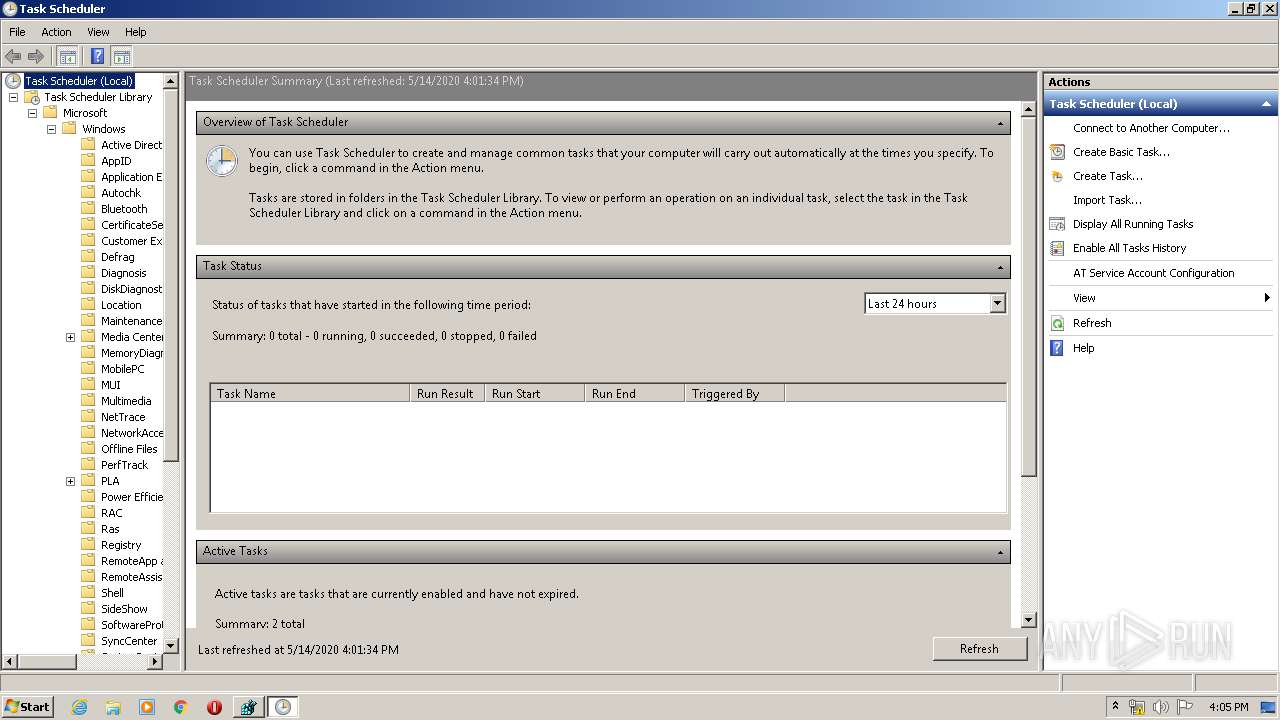The image size is (1280, 720).
Task: Click the Display All Running Tasks icon
Action: click(1057, 224)
